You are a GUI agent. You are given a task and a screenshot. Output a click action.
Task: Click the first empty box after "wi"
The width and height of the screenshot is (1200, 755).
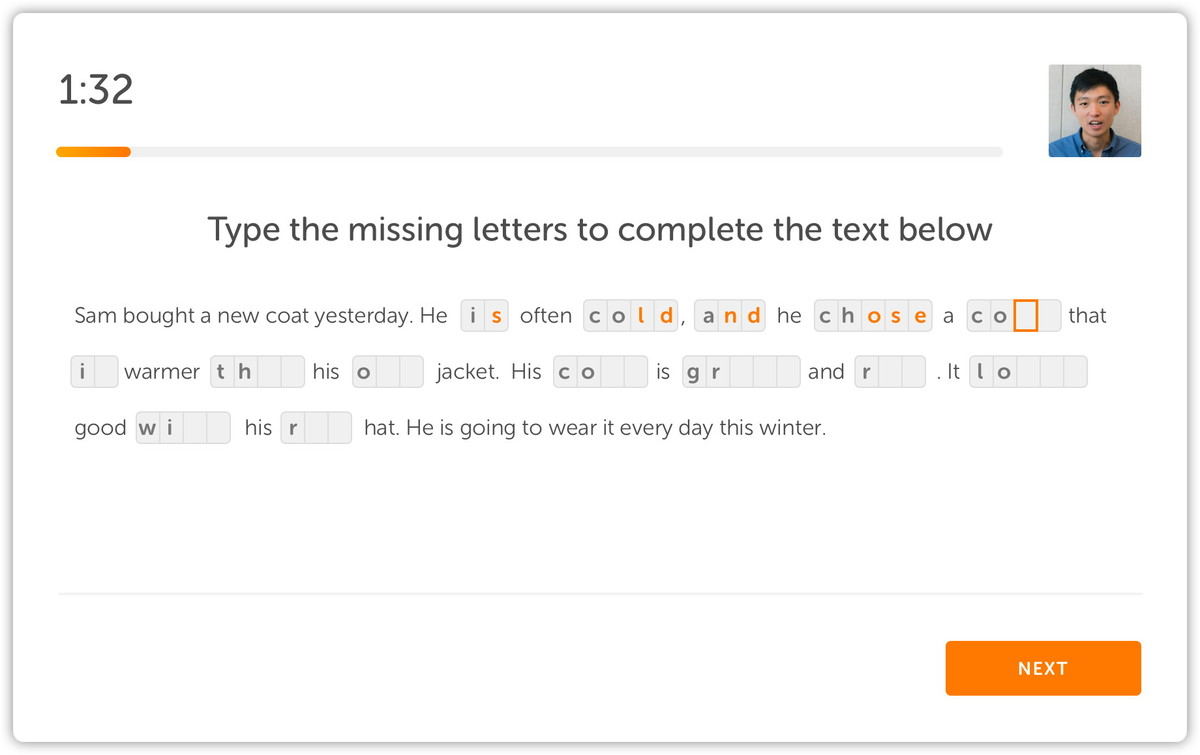pyautogui.click(x=195, y=428)
